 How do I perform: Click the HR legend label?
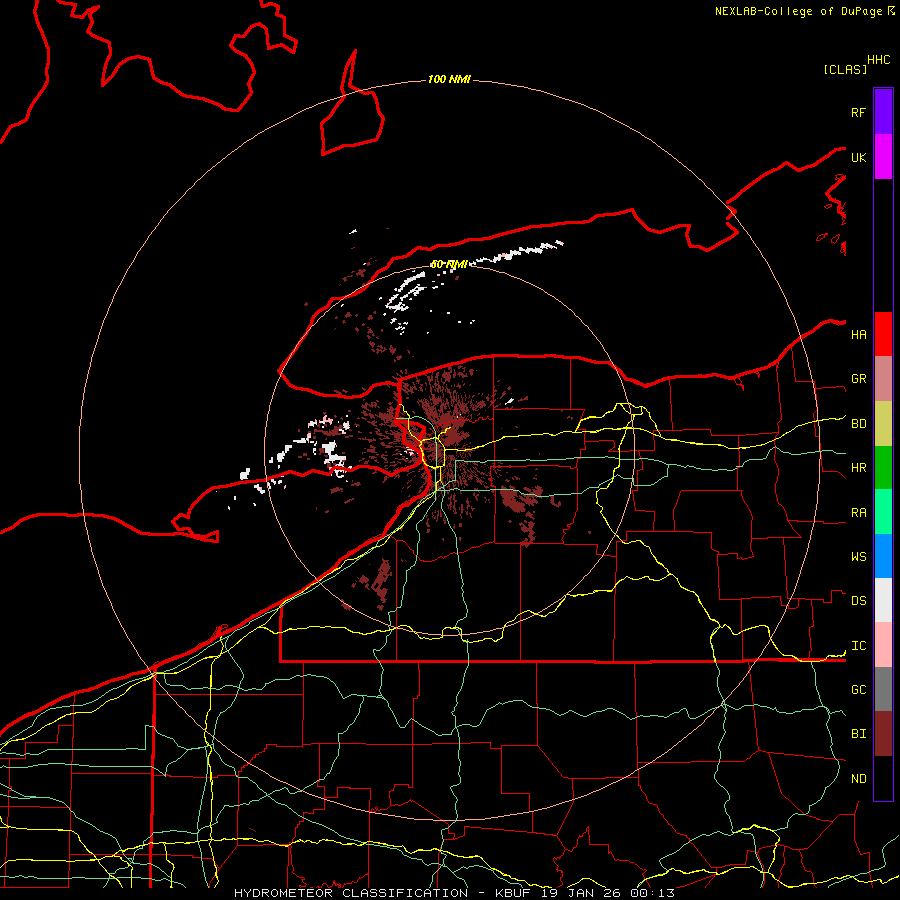(x=859, y=468)
